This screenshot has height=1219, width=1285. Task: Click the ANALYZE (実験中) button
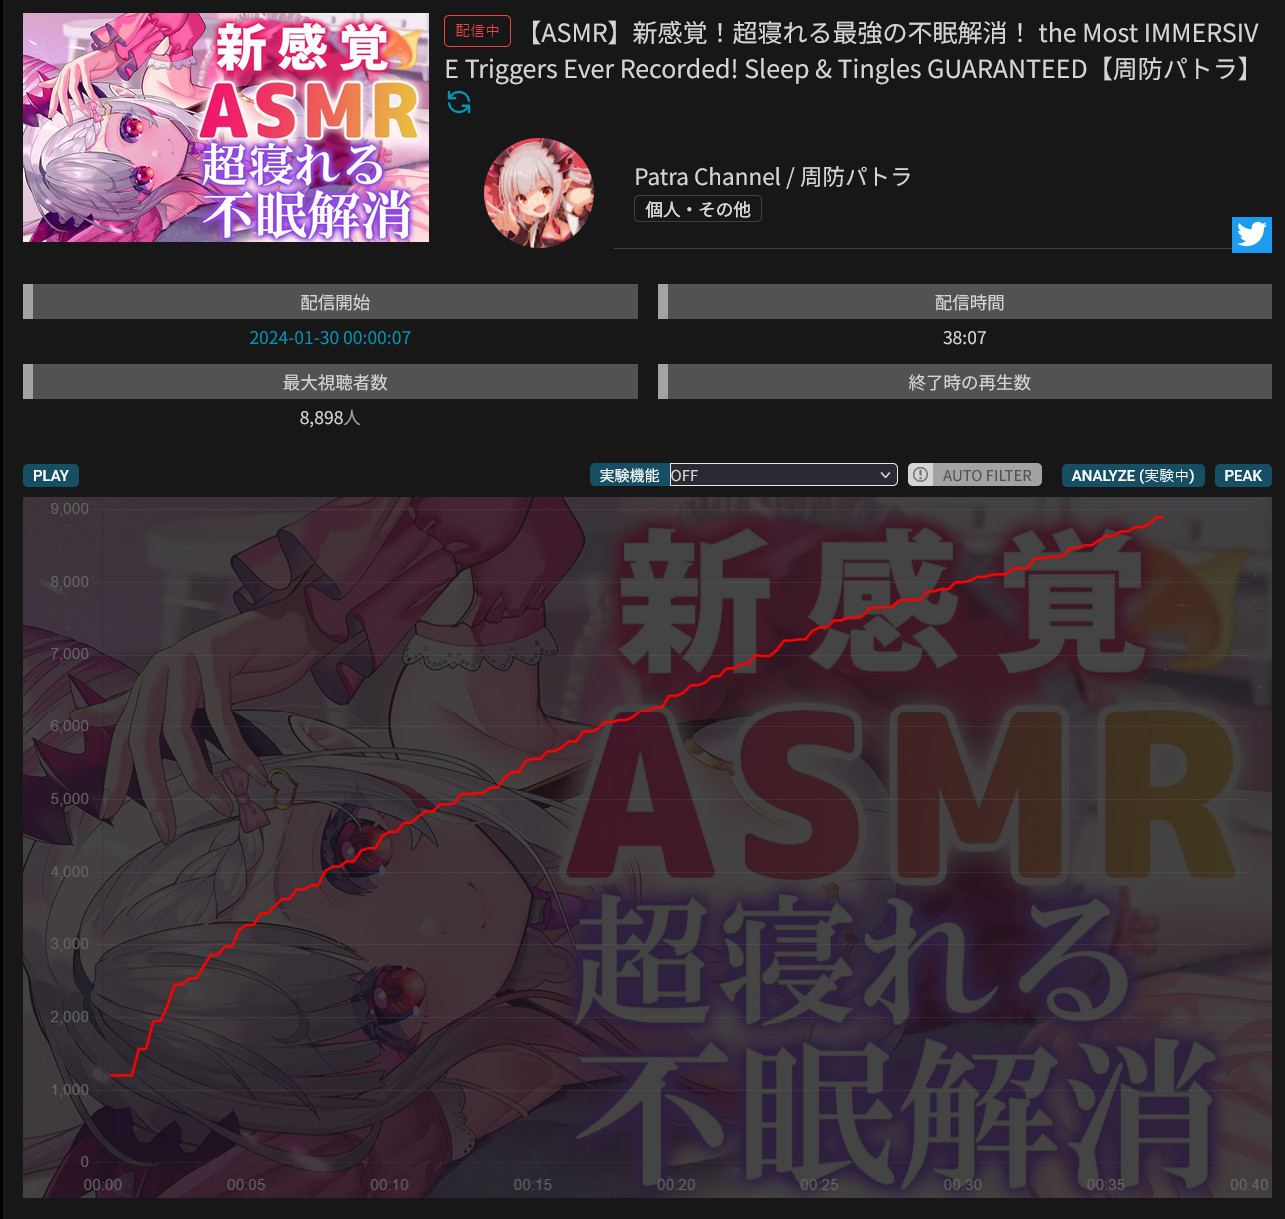pos(1133,475)
